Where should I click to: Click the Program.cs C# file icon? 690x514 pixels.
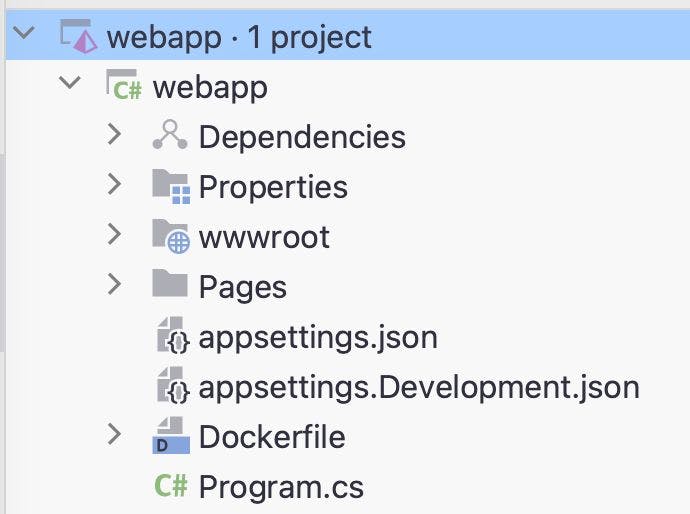[170, 487]
